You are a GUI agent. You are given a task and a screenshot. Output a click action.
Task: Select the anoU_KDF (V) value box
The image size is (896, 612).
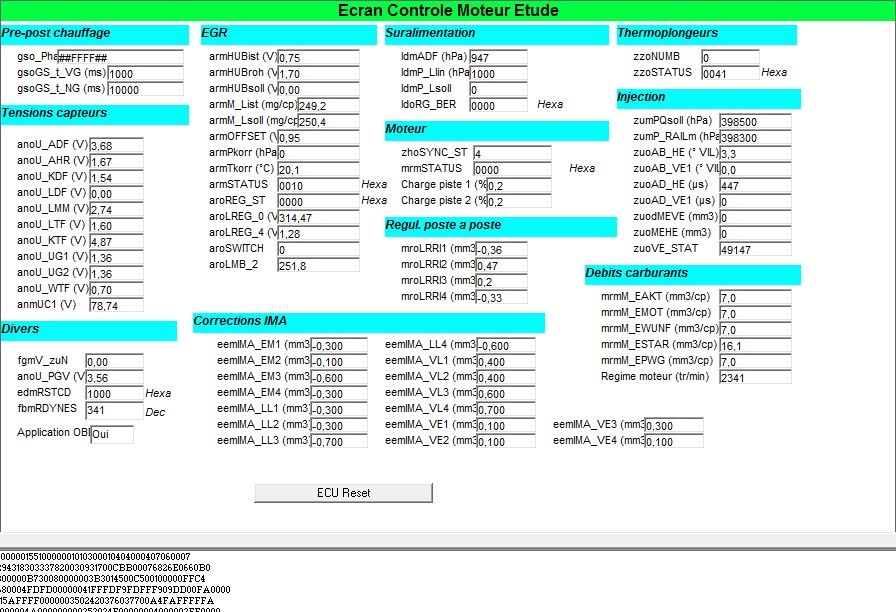point(116,177)
